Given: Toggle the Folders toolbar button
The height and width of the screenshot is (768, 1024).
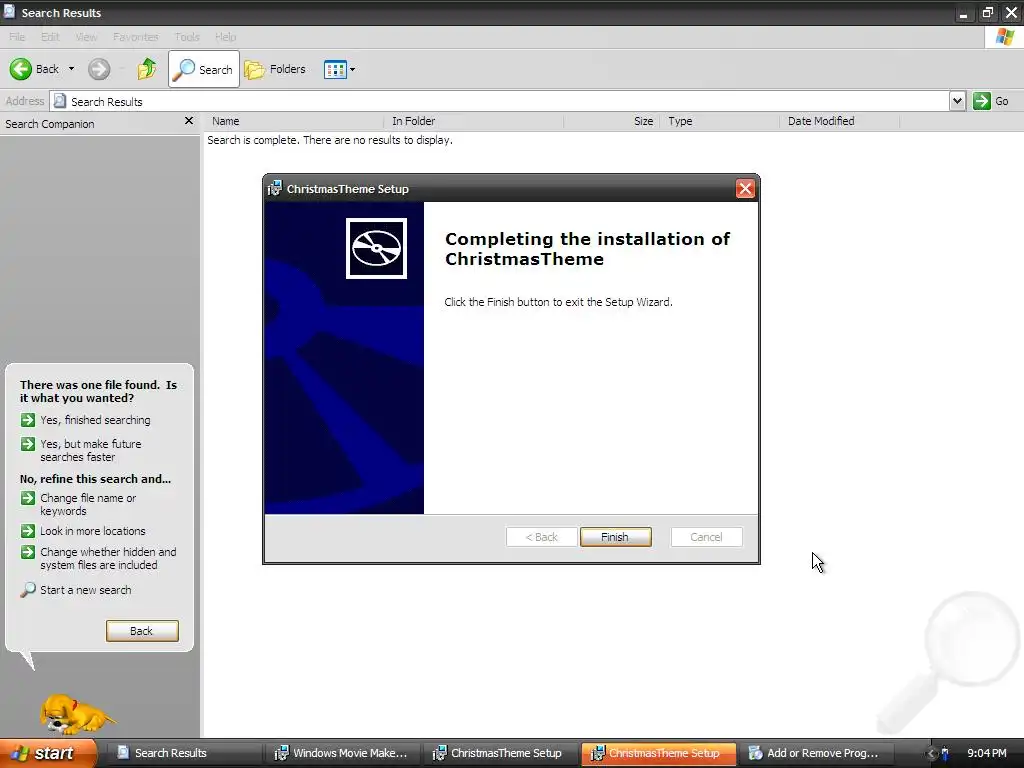Looking at the screenshot, I should tap(275, 69).
